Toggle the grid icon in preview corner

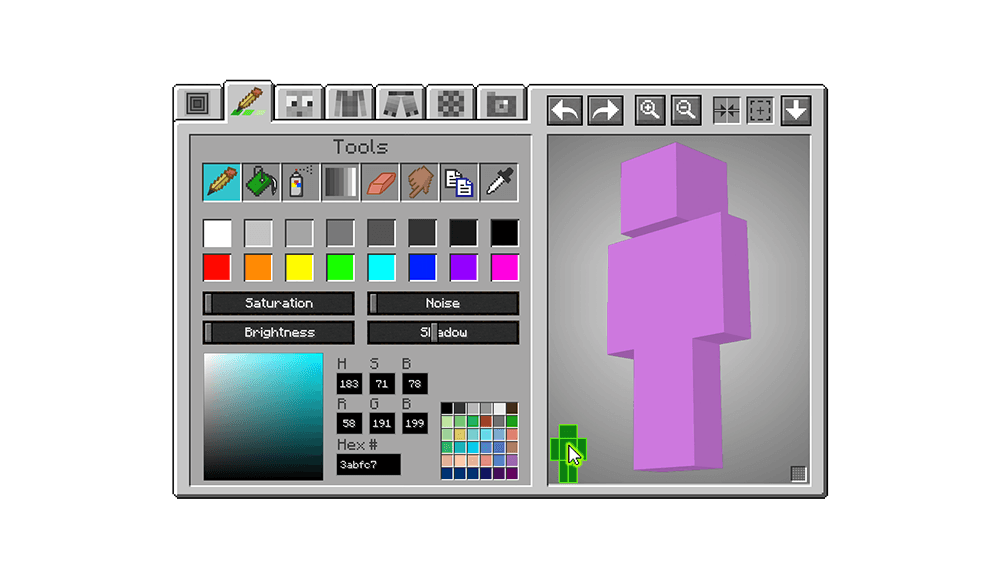point(798,474)
